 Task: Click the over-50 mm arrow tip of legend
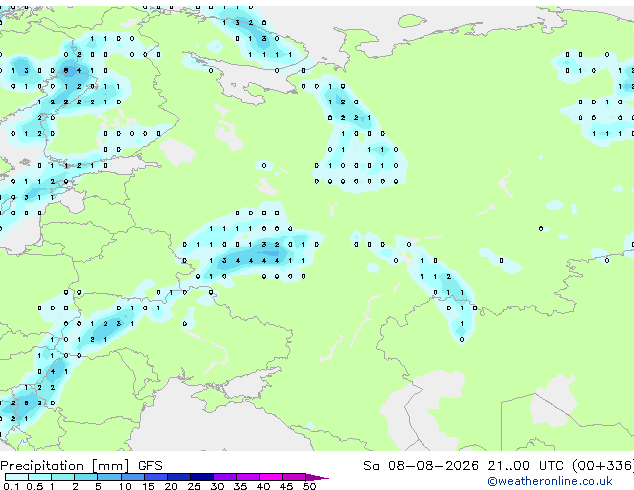click(x=317, y=477)
